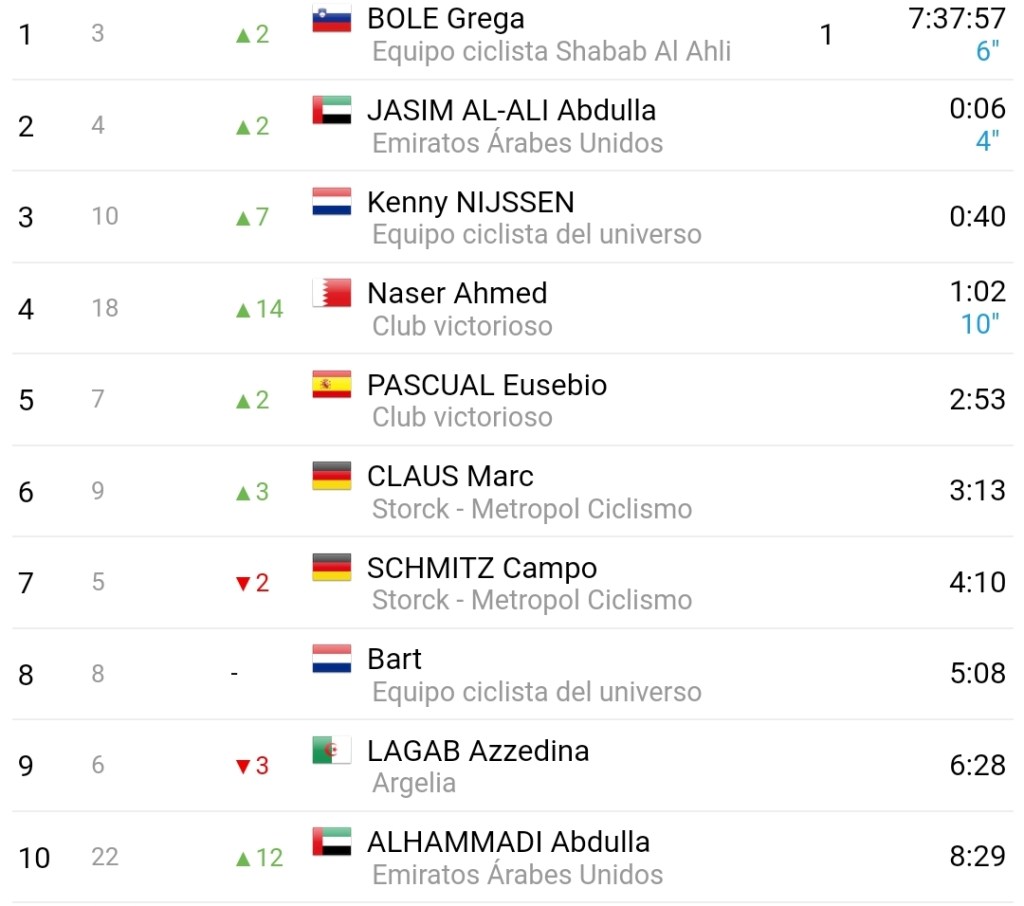Open Club victorioso team under PASCUAL Eusebio
The width and height of the screenshot is (1024, 906).
(462, 417)
